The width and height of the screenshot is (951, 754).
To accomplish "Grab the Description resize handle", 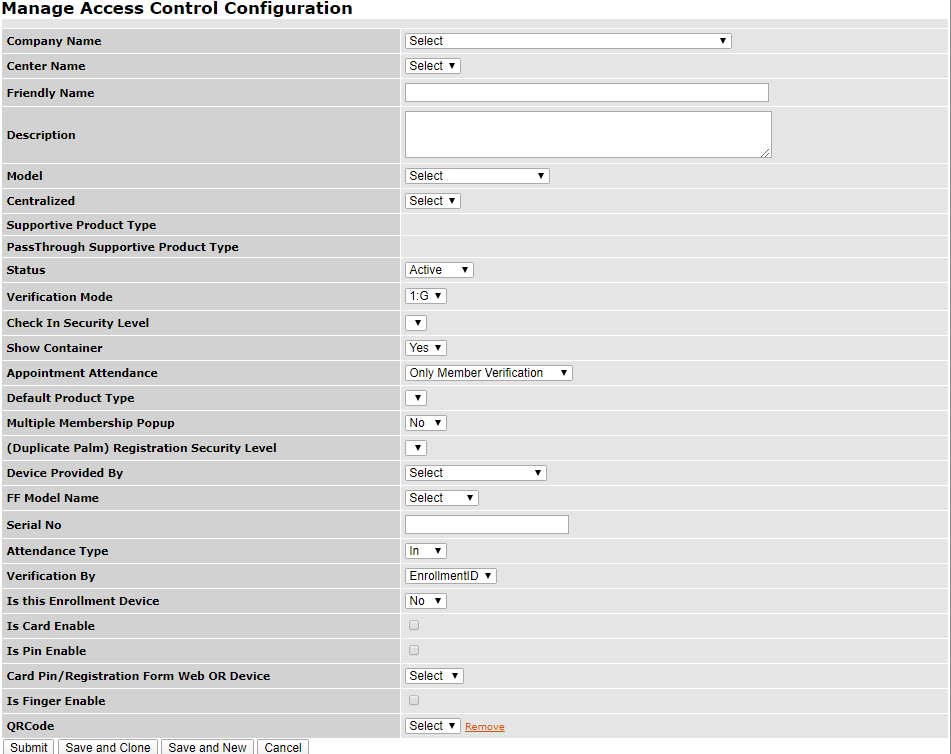I will click(x=765, y=153).
